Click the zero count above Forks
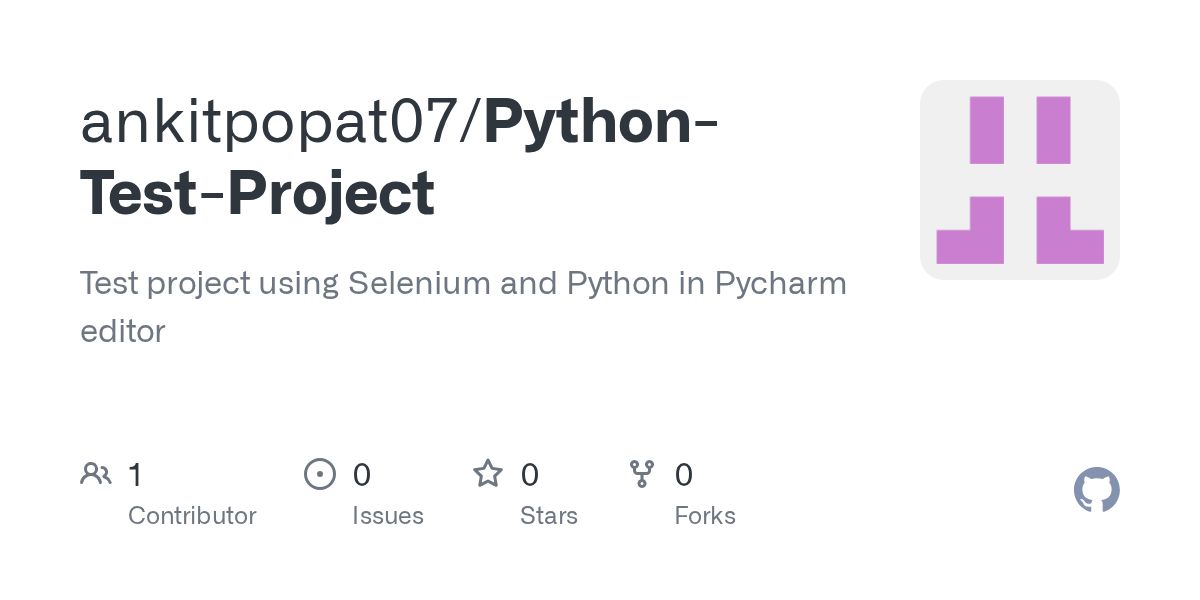Screen dimensions: 1200x600 (x=683, y=474)
